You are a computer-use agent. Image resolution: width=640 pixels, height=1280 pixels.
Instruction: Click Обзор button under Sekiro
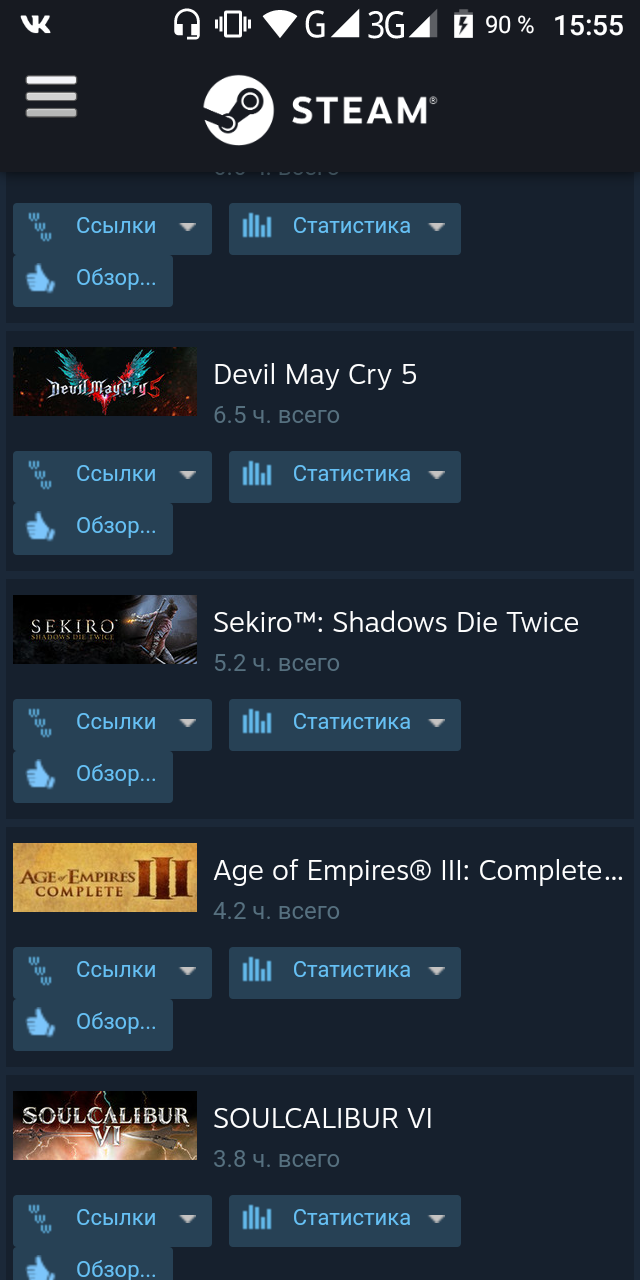[x=93, y=776]
